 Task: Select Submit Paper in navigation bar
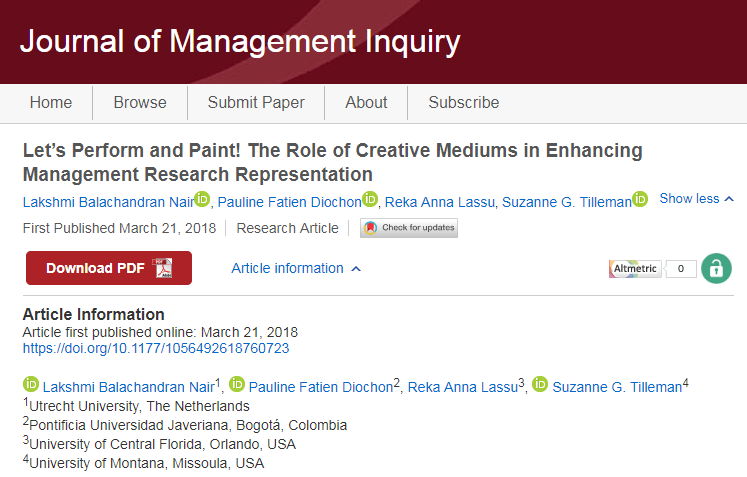tap(256, 103)
